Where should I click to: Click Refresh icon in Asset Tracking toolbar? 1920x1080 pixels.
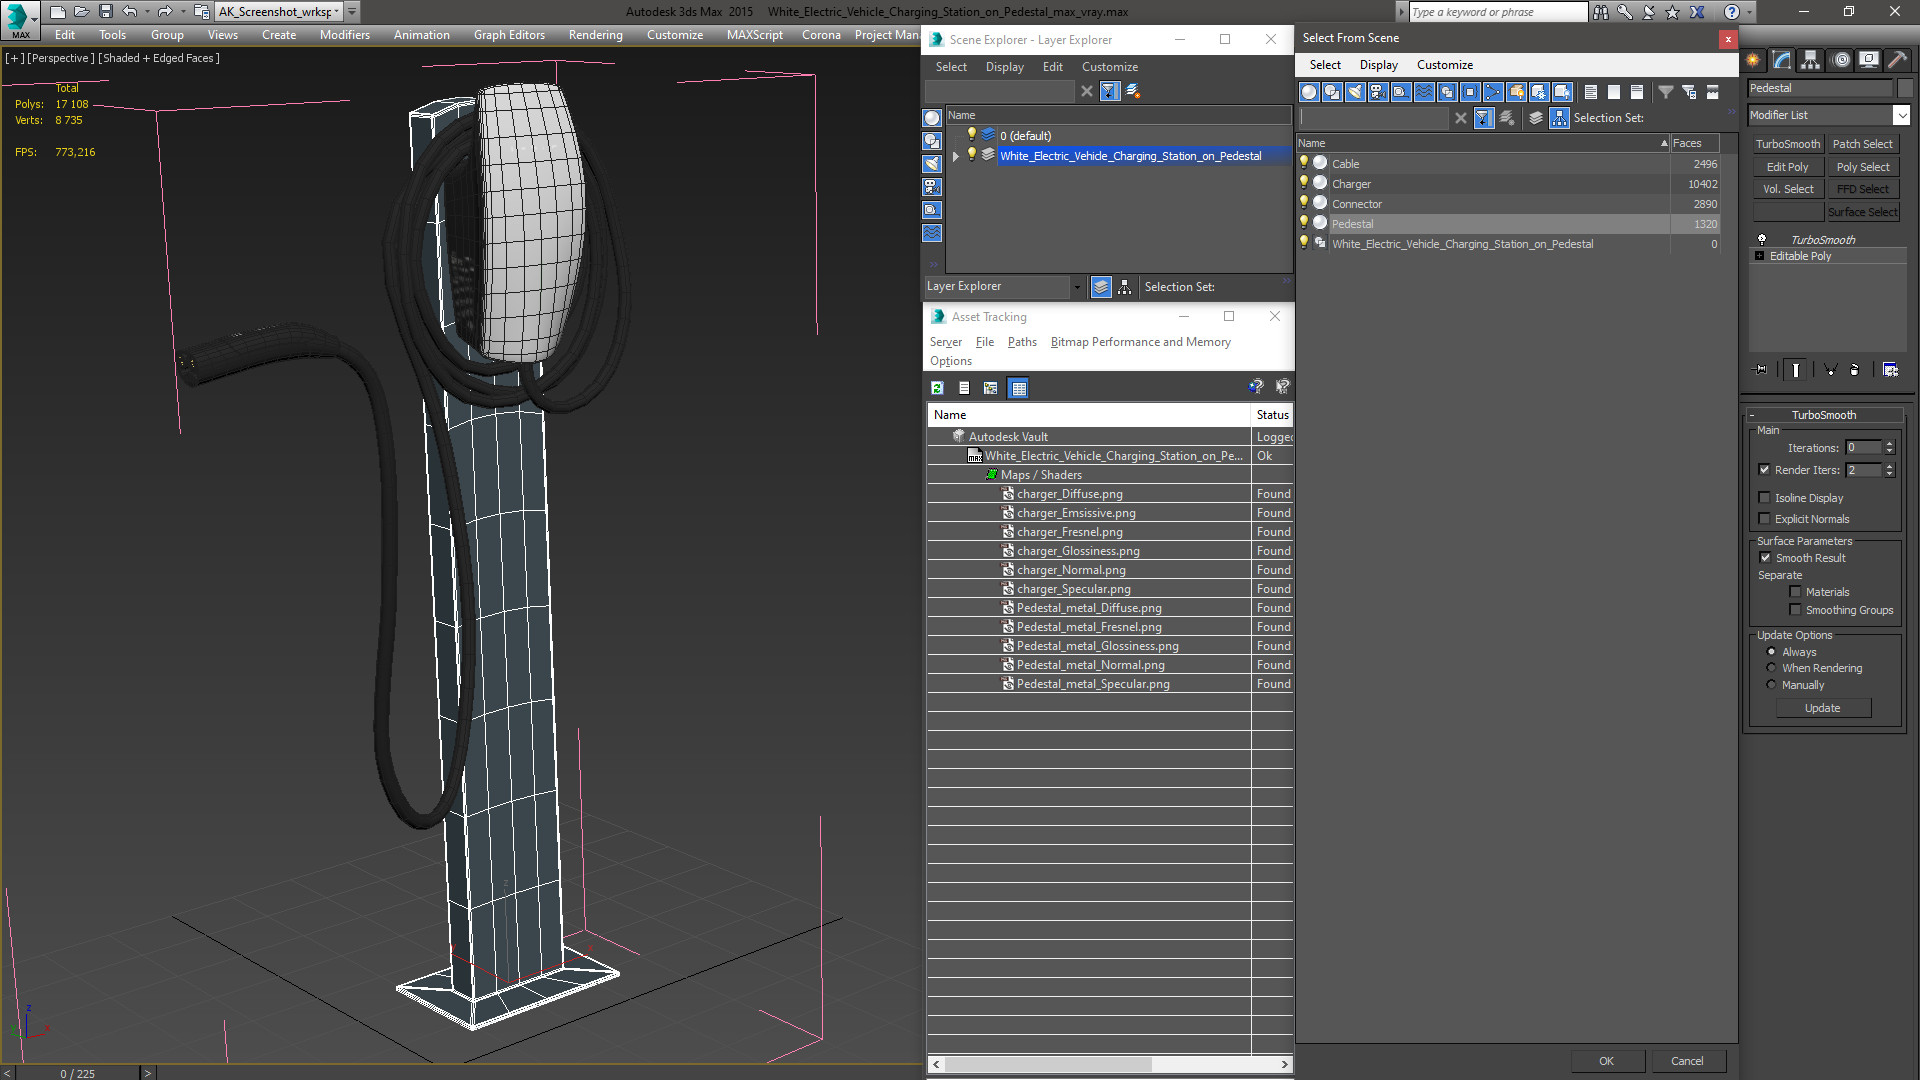tap(937, 388)
